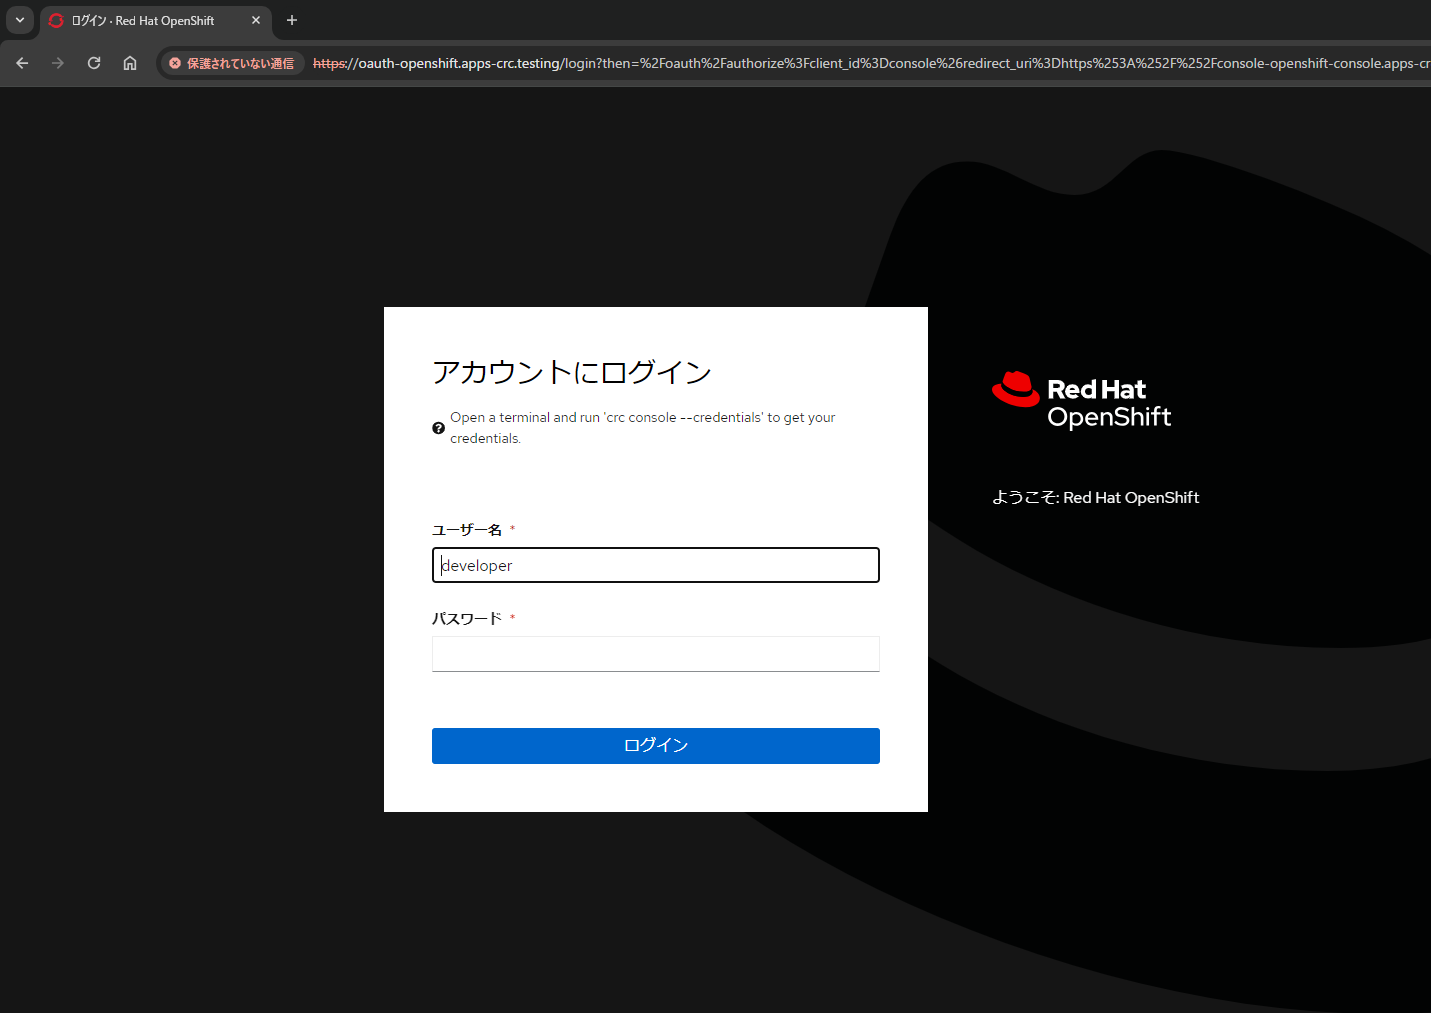Click the crc console credentials hint text
The width and height of the screenshot is (1431, 1013).
[x=642, y=428]
